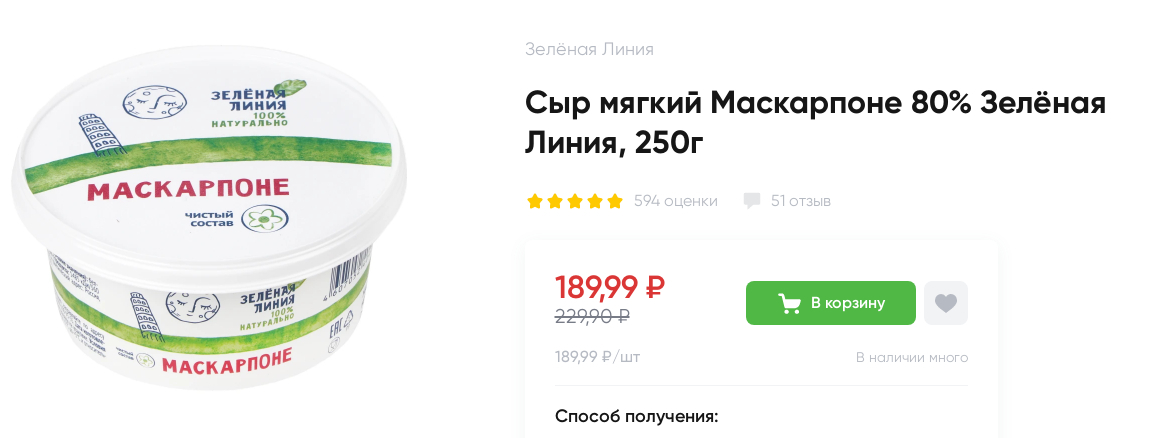Image resolution: width=1155 pixels, height=438 pixels.
Task: Open the "594 оценки" ratings link
Action: [x=675, y=201]
